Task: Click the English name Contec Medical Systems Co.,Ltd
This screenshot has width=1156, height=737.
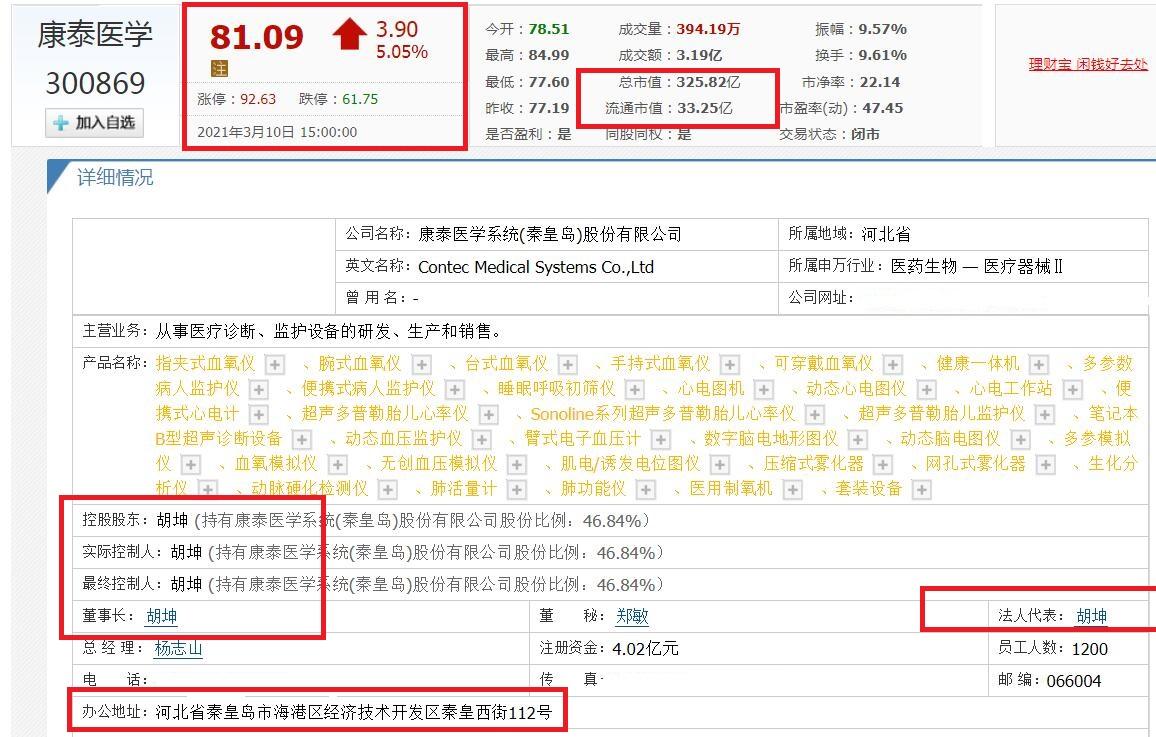Action: pyautogui.click(x=536, y=267)
